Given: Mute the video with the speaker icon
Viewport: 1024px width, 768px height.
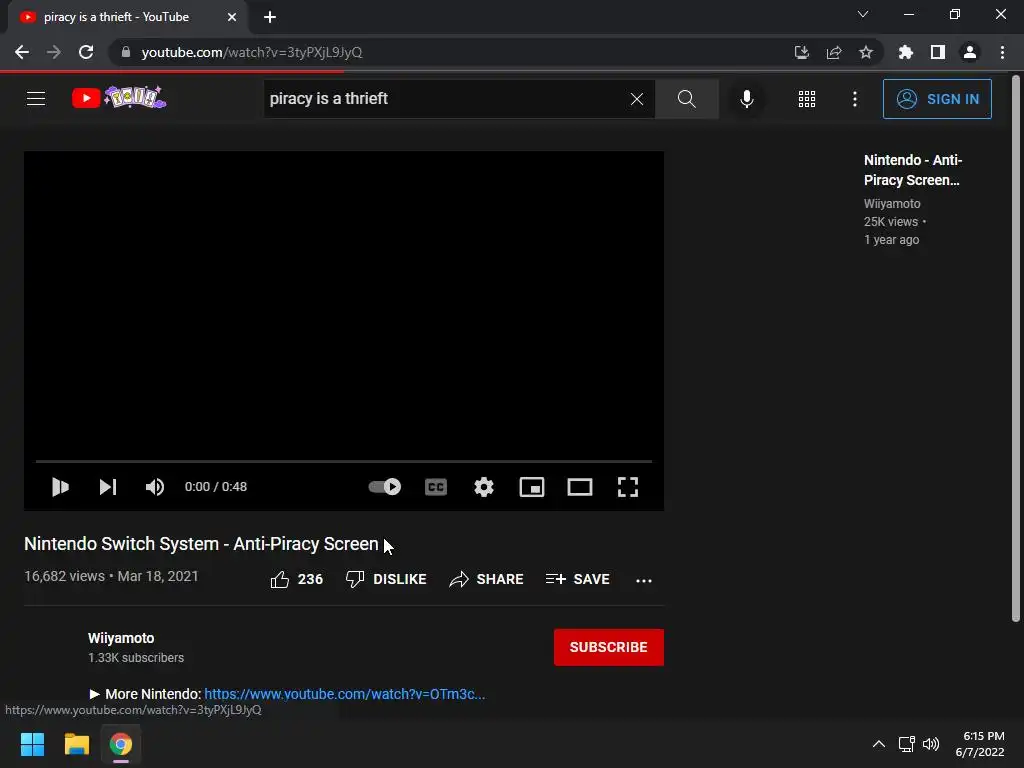Looking at the screenshot, I should 155,487.
